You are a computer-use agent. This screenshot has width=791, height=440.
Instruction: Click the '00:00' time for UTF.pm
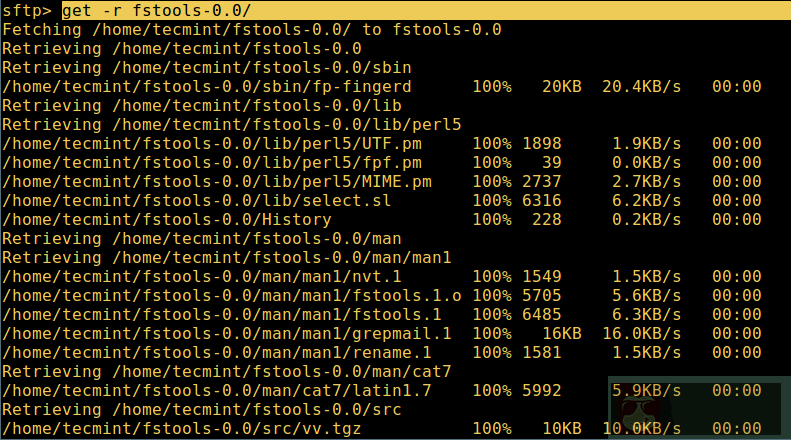coord(737,144)
